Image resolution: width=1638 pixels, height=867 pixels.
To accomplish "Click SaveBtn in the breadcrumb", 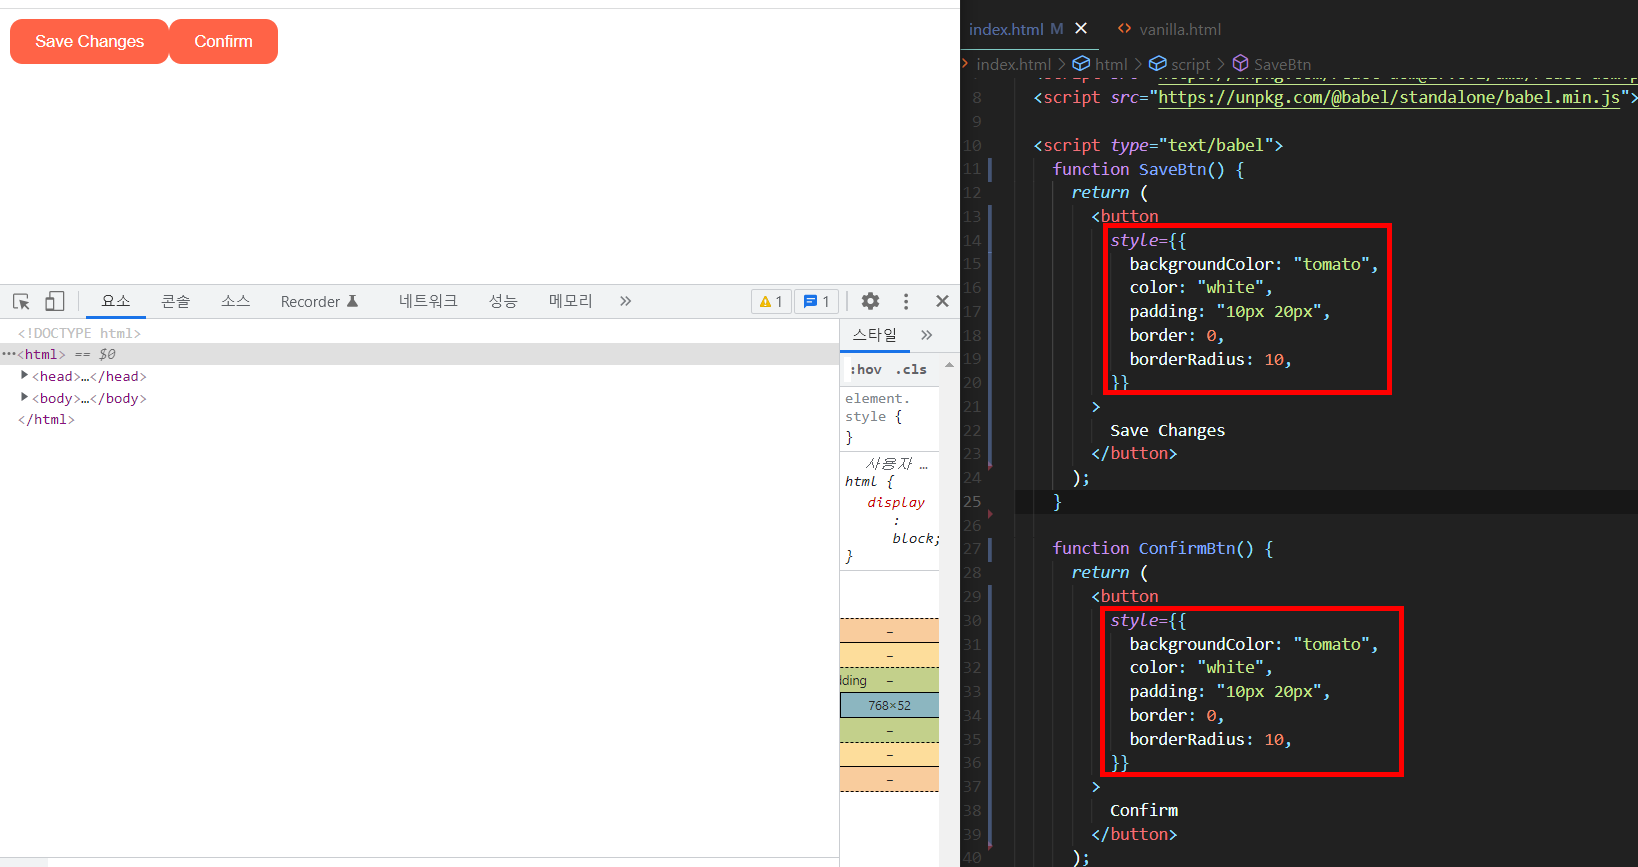I will pos(1282,64).
